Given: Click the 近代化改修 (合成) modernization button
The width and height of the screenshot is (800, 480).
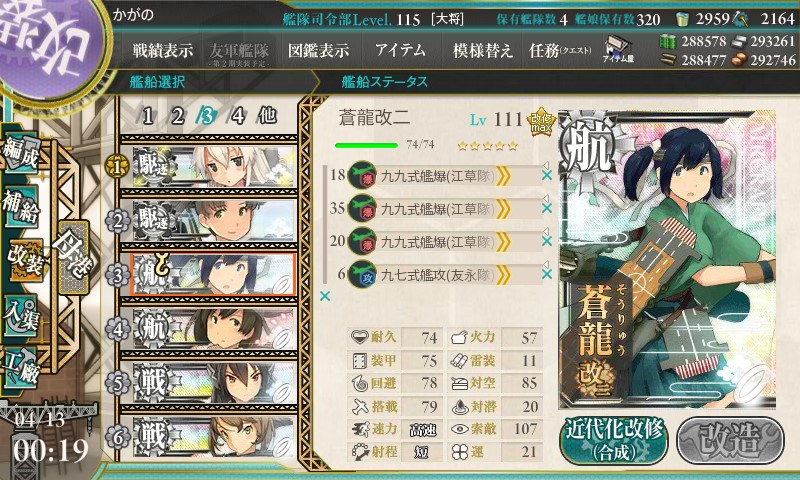Looking at the screenshot, I should [x=614, y=441].
